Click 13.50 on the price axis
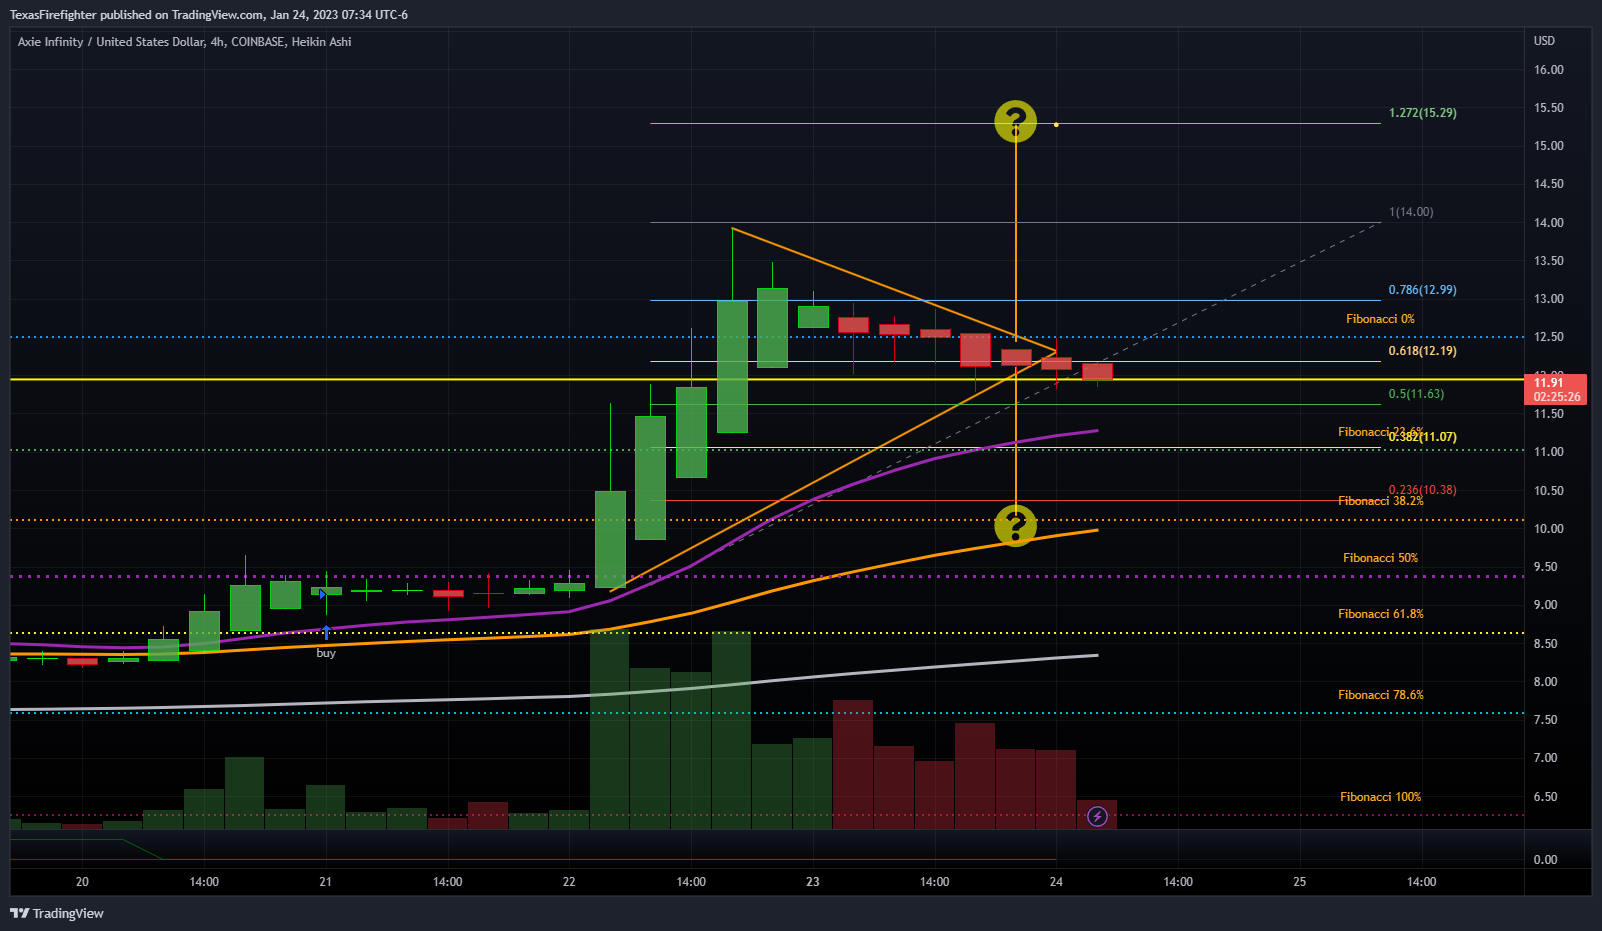 pyautogui.click(x=1549, y=261)
